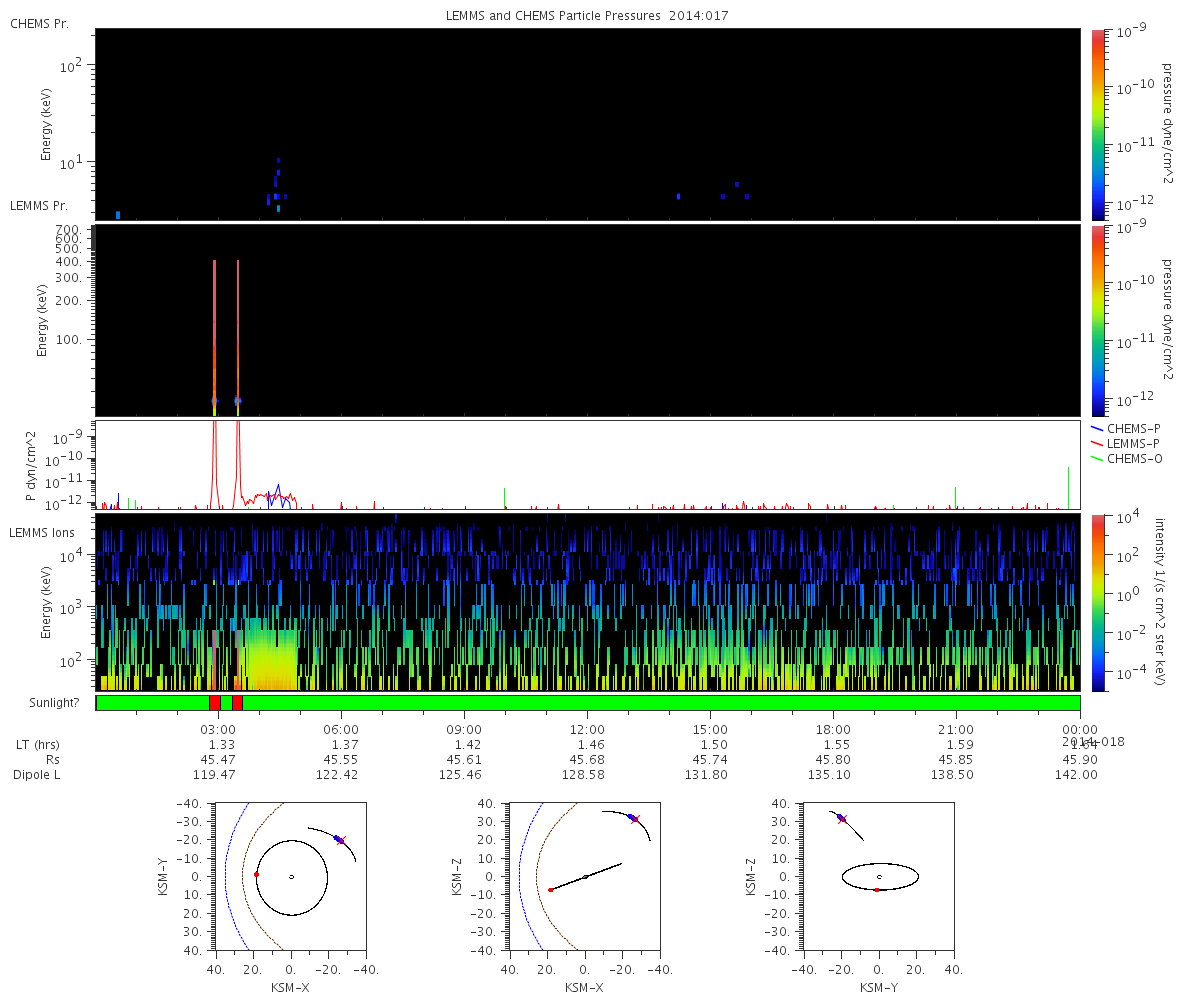The height and width of the screenshot is (1000, 1200).
Task: Click the Dipole L value 142.00
Action: tap(1079, 775)
